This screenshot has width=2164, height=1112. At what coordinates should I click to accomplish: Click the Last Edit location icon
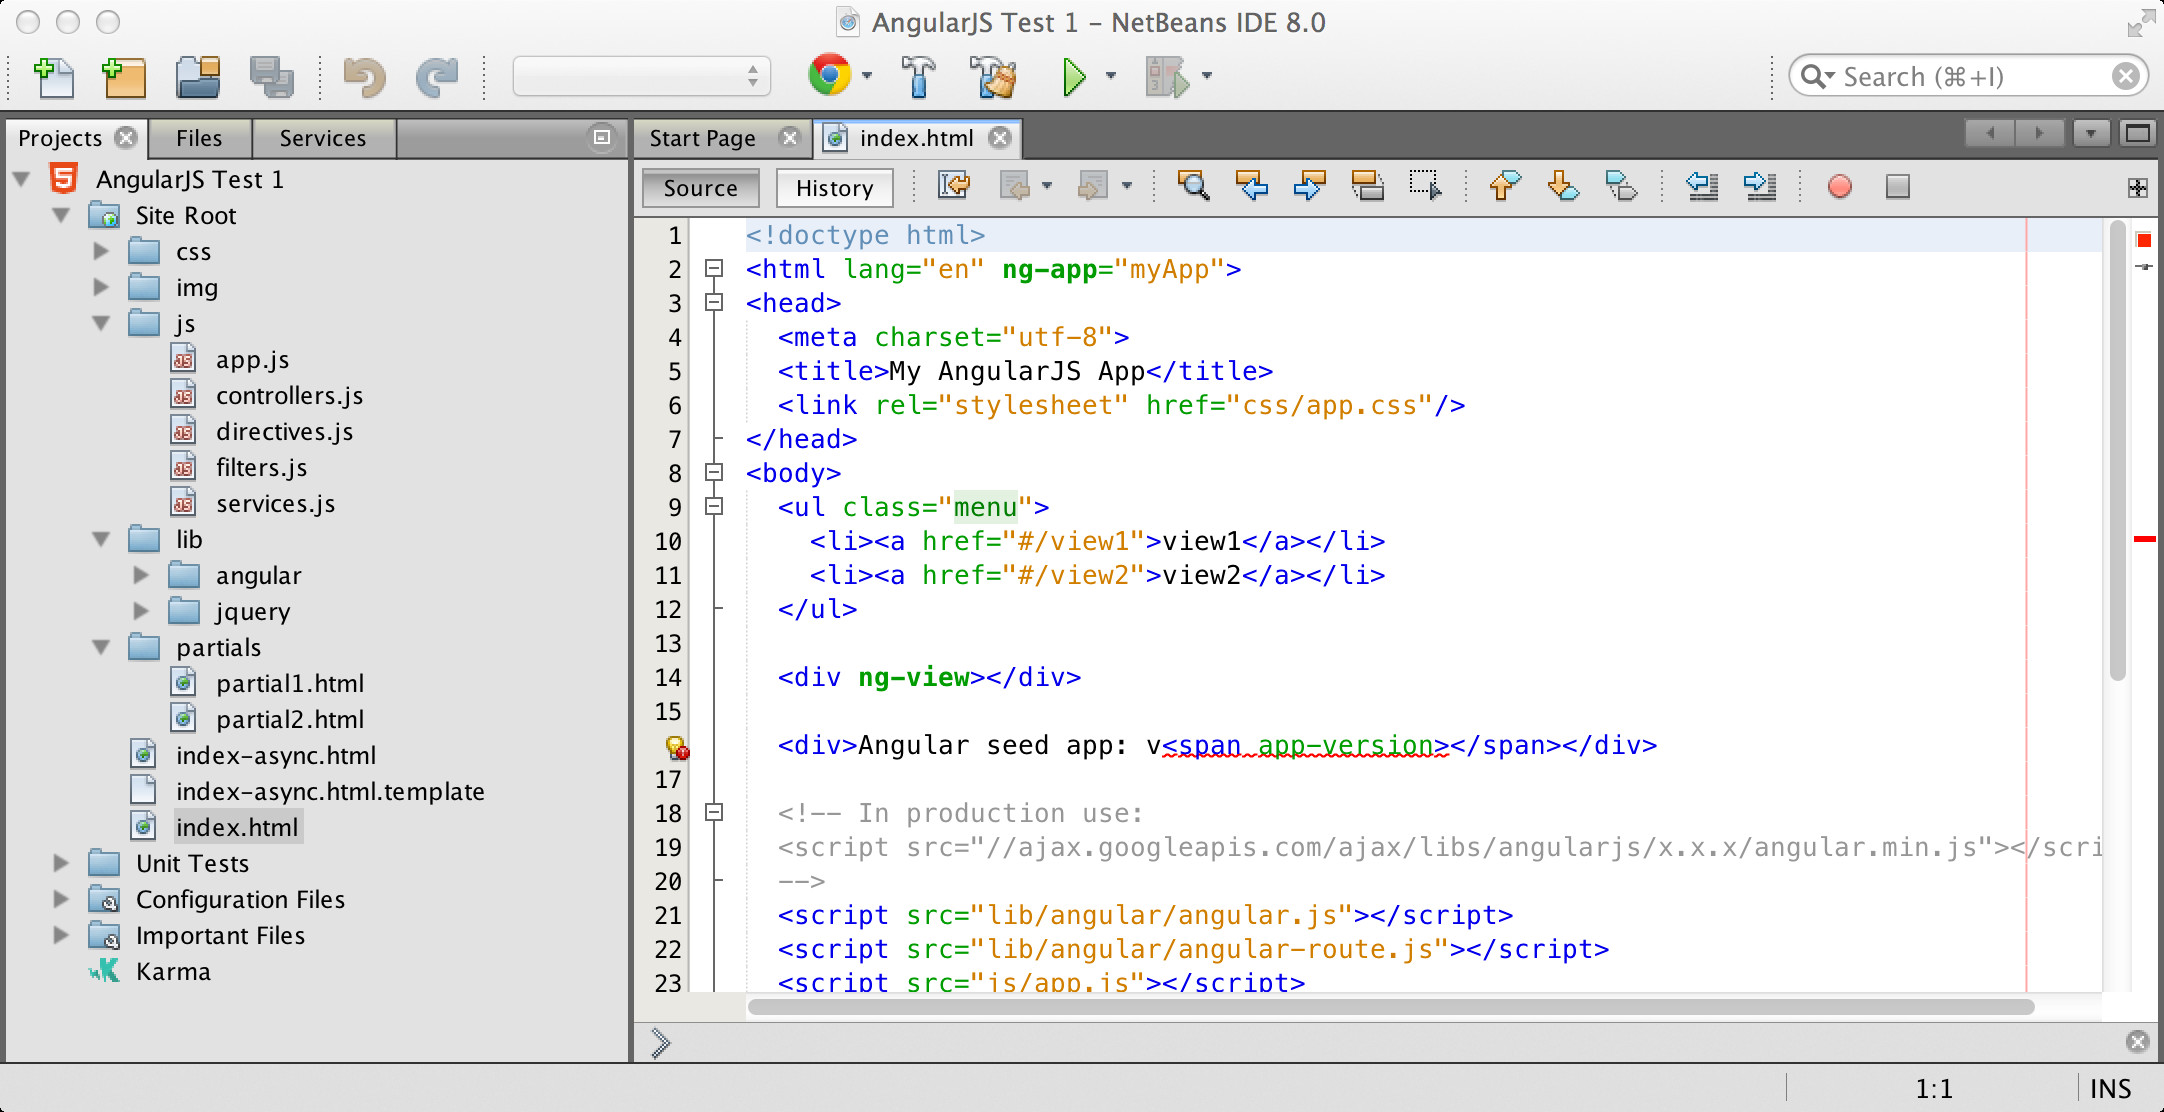(954, 186)
